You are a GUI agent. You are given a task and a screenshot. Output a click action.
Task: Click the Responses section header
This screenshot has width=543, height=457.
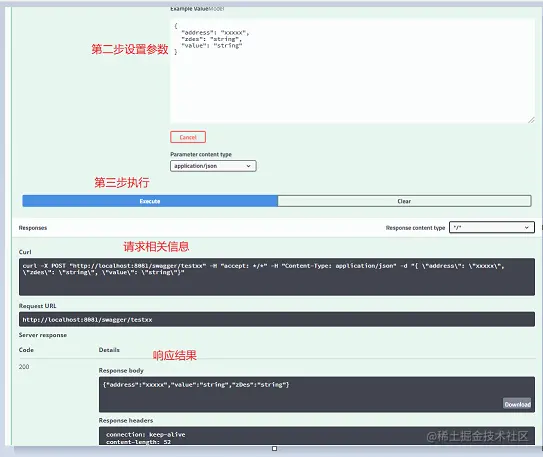click(x=33, y=228)
